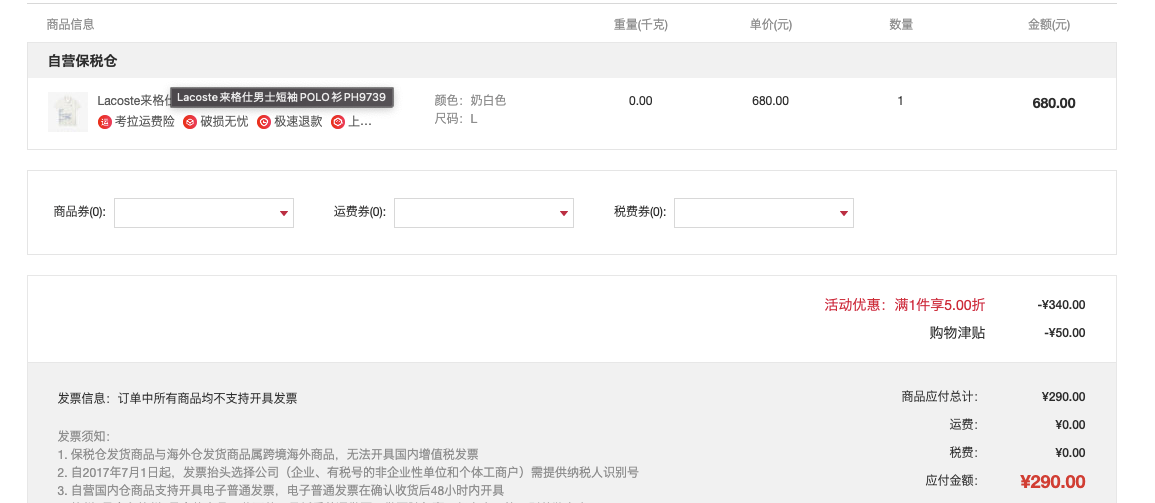1155x503 pixels.
Task: Click the unit price 680.00
Action: click(x=770, y=101)
